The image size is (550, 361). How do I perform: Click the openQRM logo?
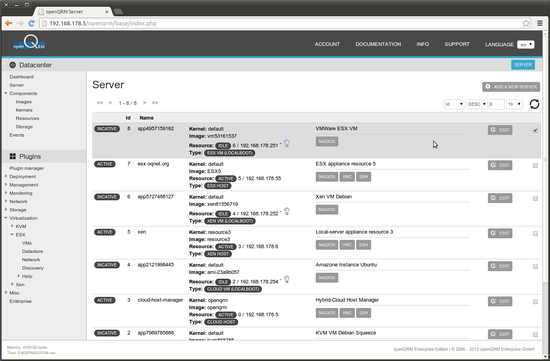coord(29,42)
